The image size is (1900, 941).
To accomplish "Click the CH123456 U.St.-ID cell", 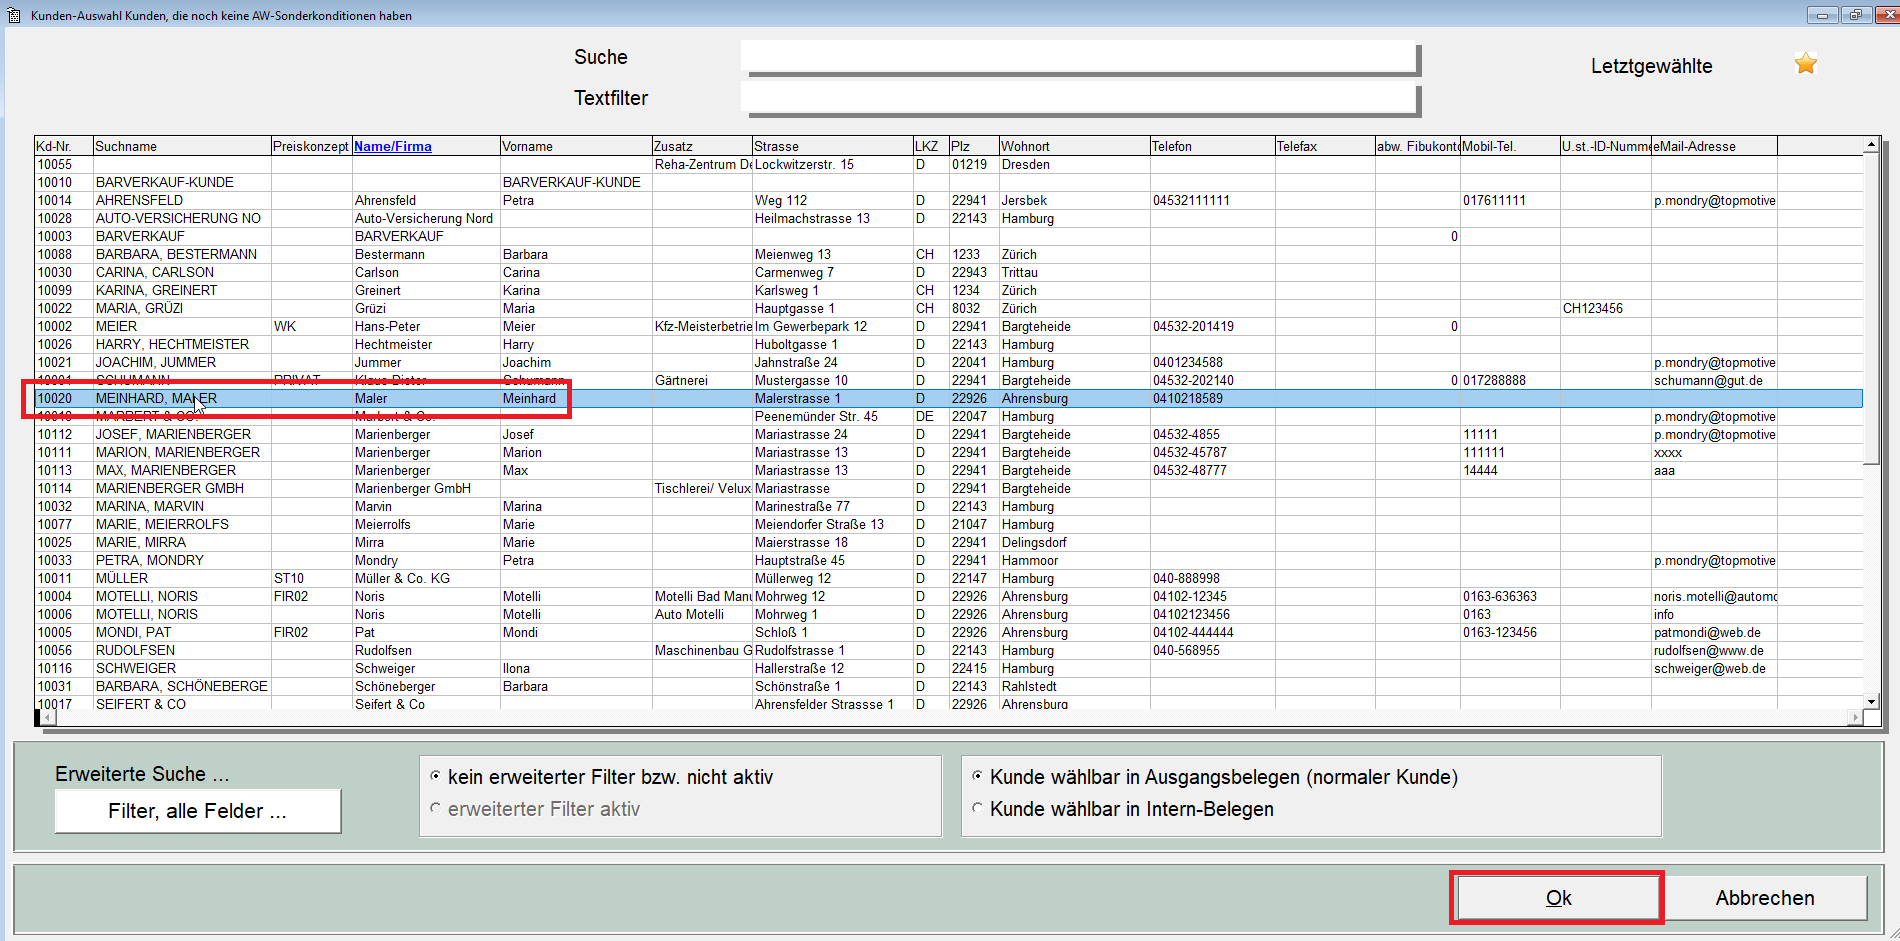I will (1605, 308).
